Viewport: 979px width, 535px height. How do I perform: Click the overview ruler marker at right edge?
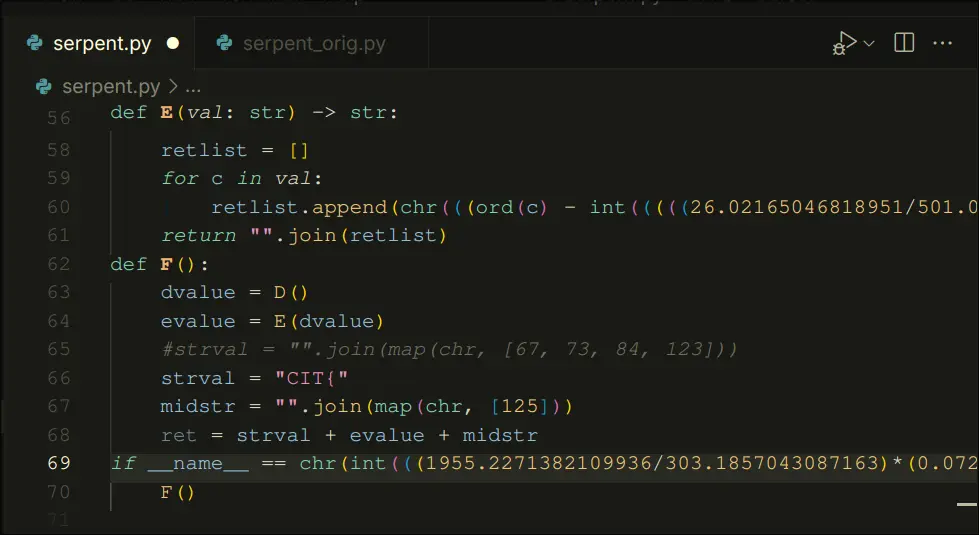970,478
